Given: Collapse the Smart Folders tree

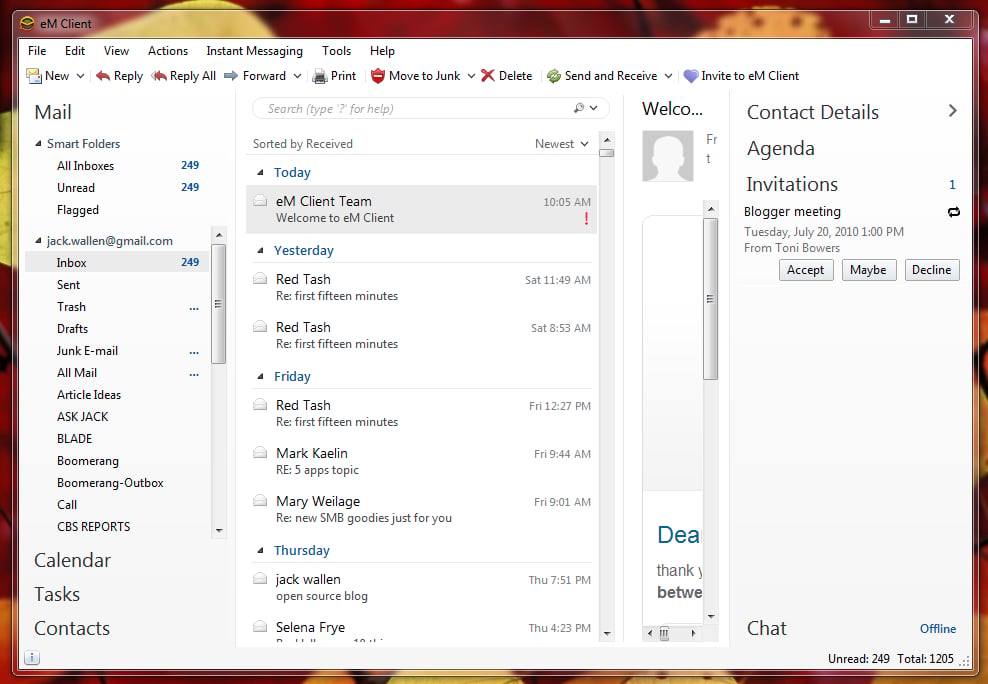Looking at the screenshot, I should tap(38, 144).
